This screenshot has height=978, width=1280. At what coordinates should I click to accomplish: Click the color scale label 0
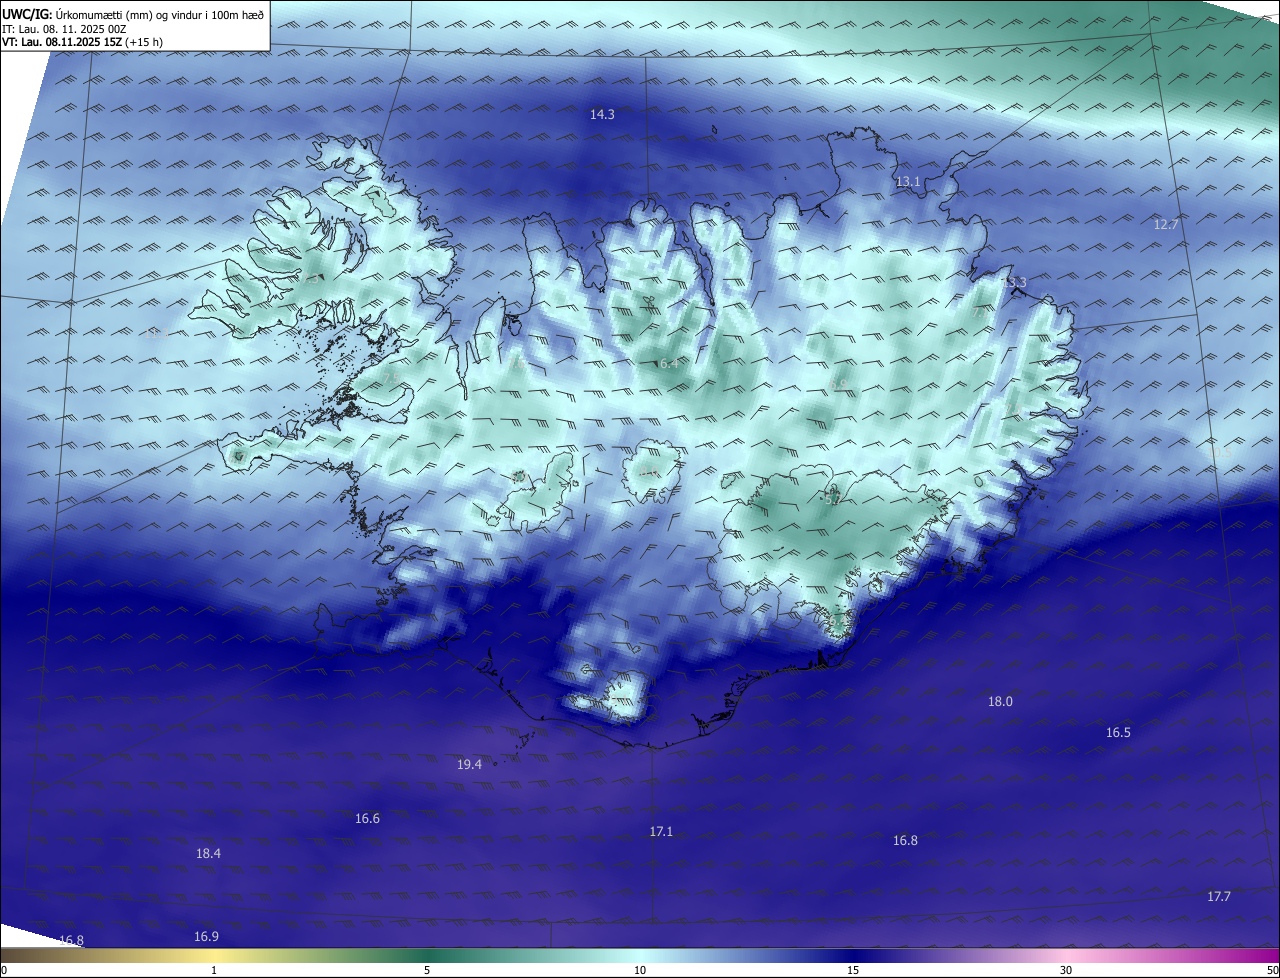4,971
